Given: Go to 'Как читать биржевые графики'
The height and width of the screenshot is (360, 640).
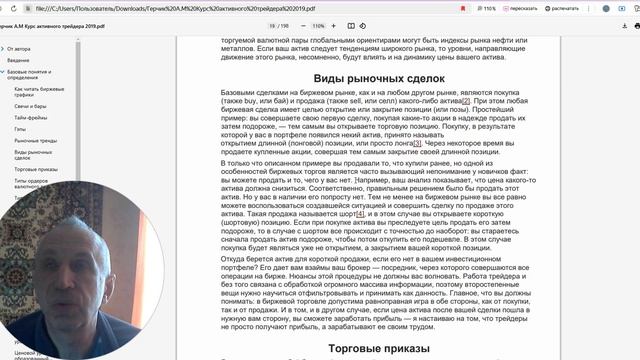Looking at the screenshot, I should 39,91.
